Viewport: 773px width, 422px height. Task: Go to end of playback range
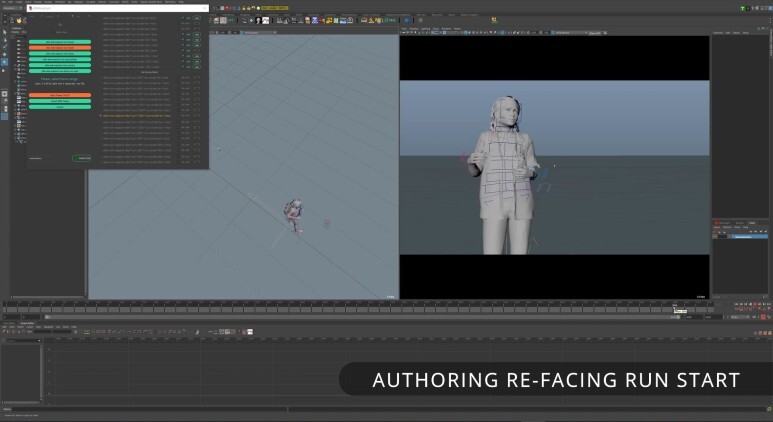(x=770, y=305)
